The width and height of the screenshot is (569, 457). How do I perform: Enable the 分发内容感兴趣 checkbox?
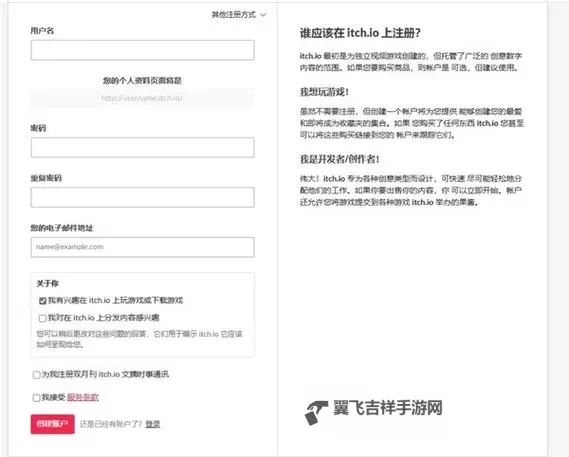coord(42,318)
